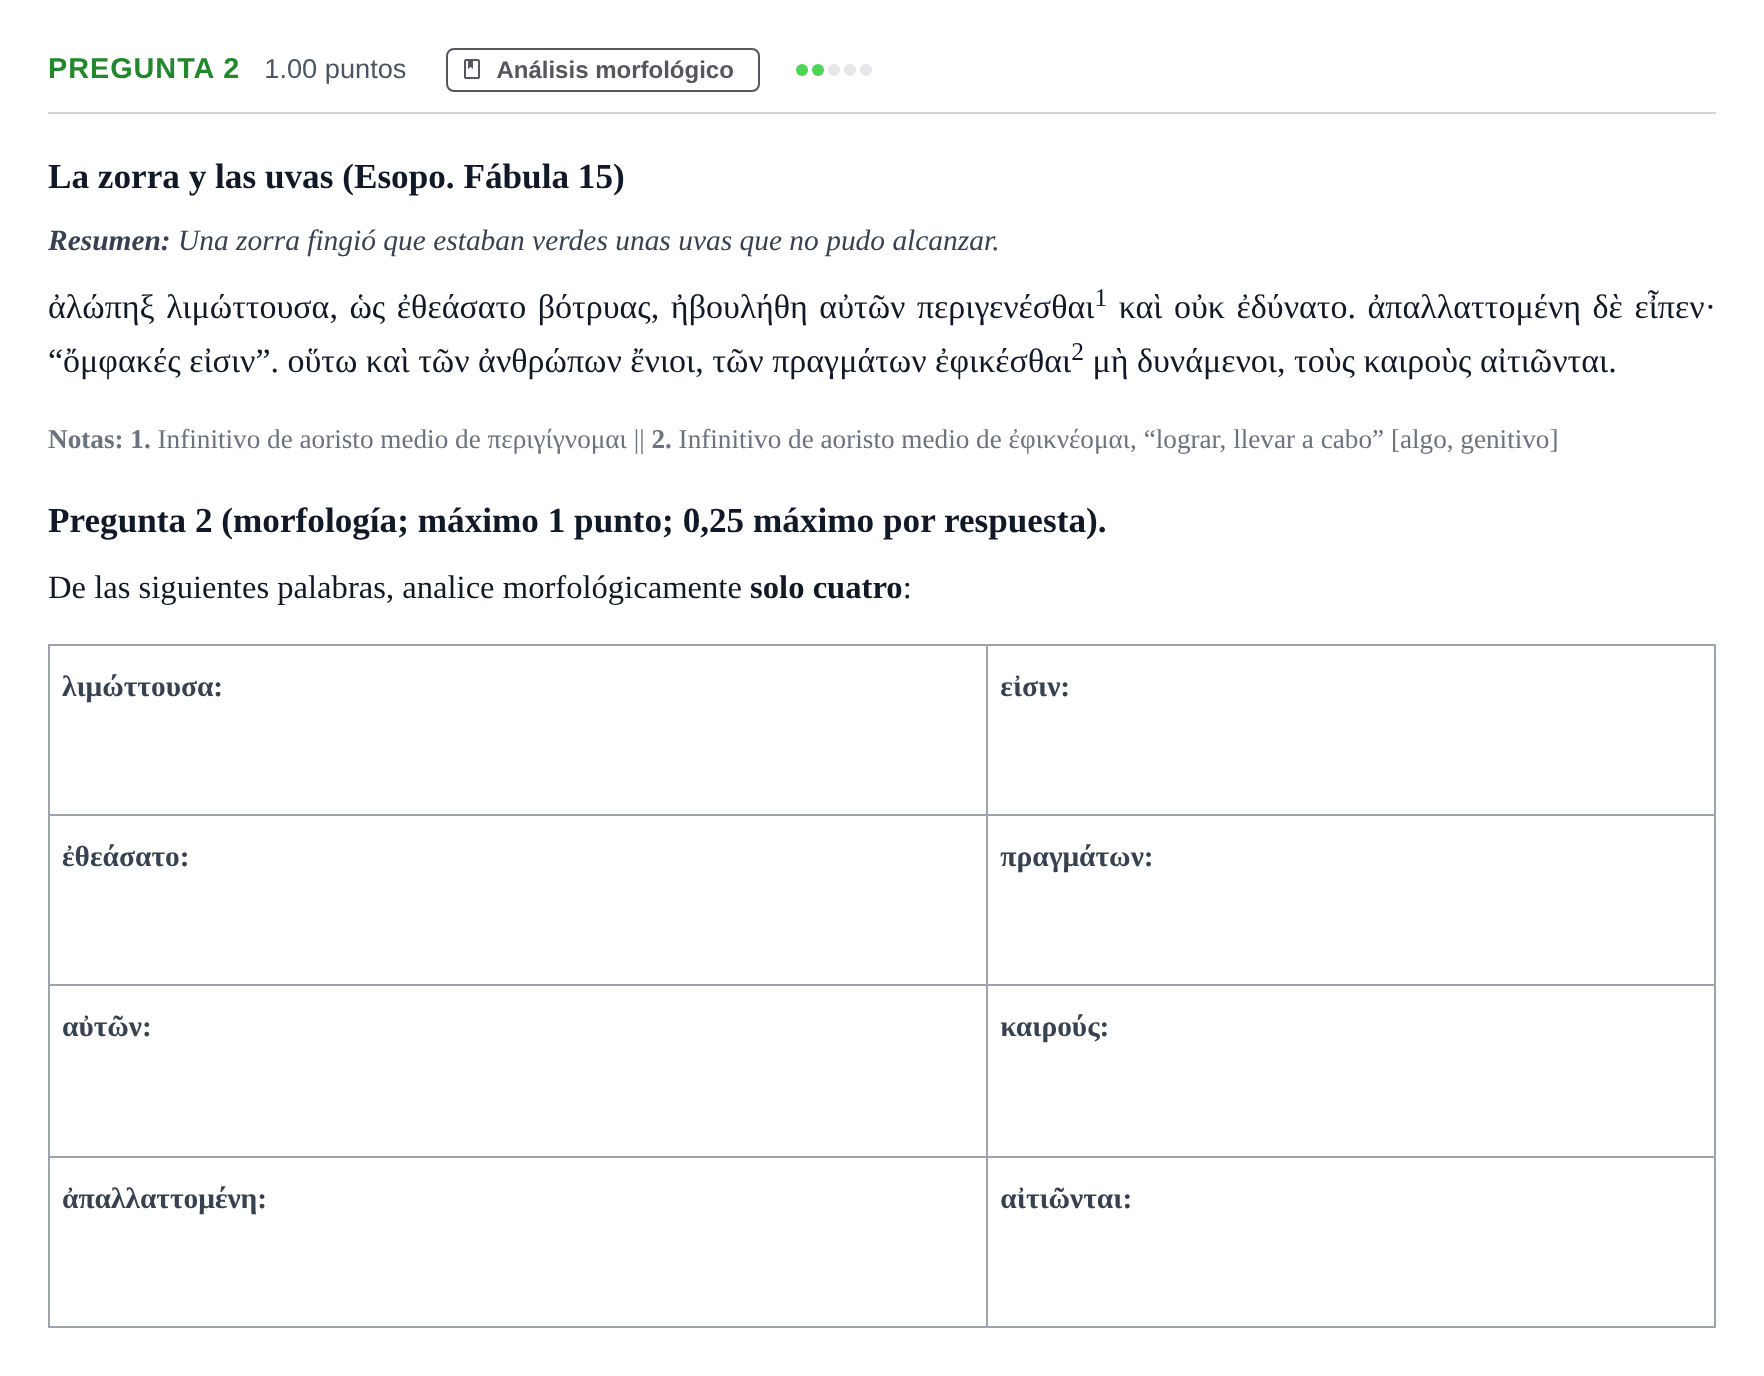Click the title La zorra y las uvas

[x=336, y=177]
